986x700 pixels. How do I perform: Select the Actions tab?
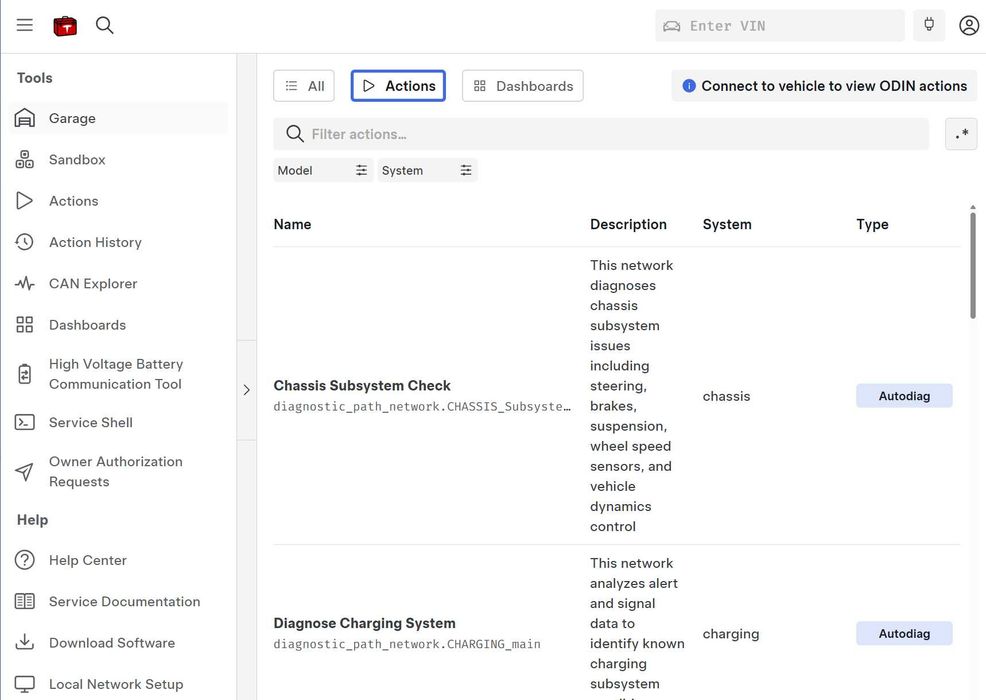[398, 86]
